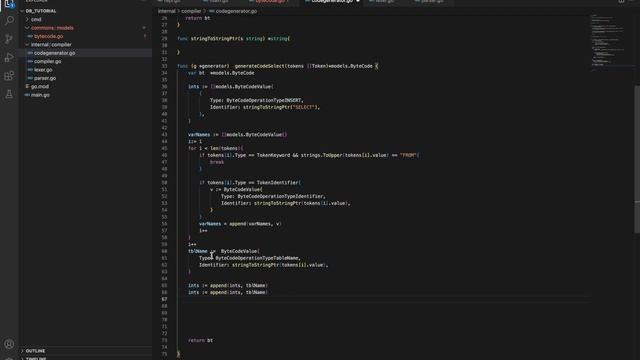The width and height of the screenshot is (640, 360).
Task: Click the 'compiler' breadcrumb segment
Action: pos(191,11)
